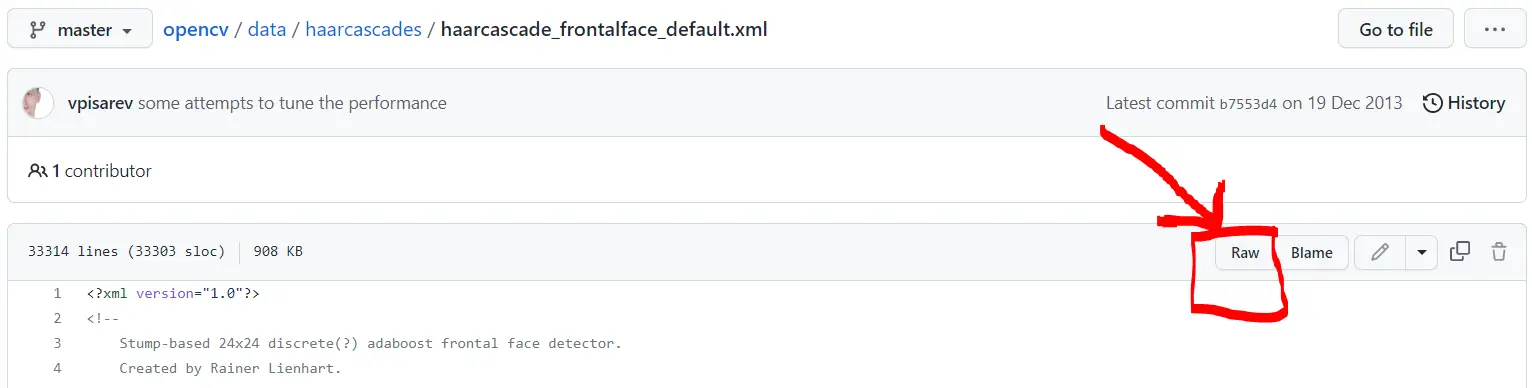
Task: Select line number 1 in the code view
Action: [58, 294]
